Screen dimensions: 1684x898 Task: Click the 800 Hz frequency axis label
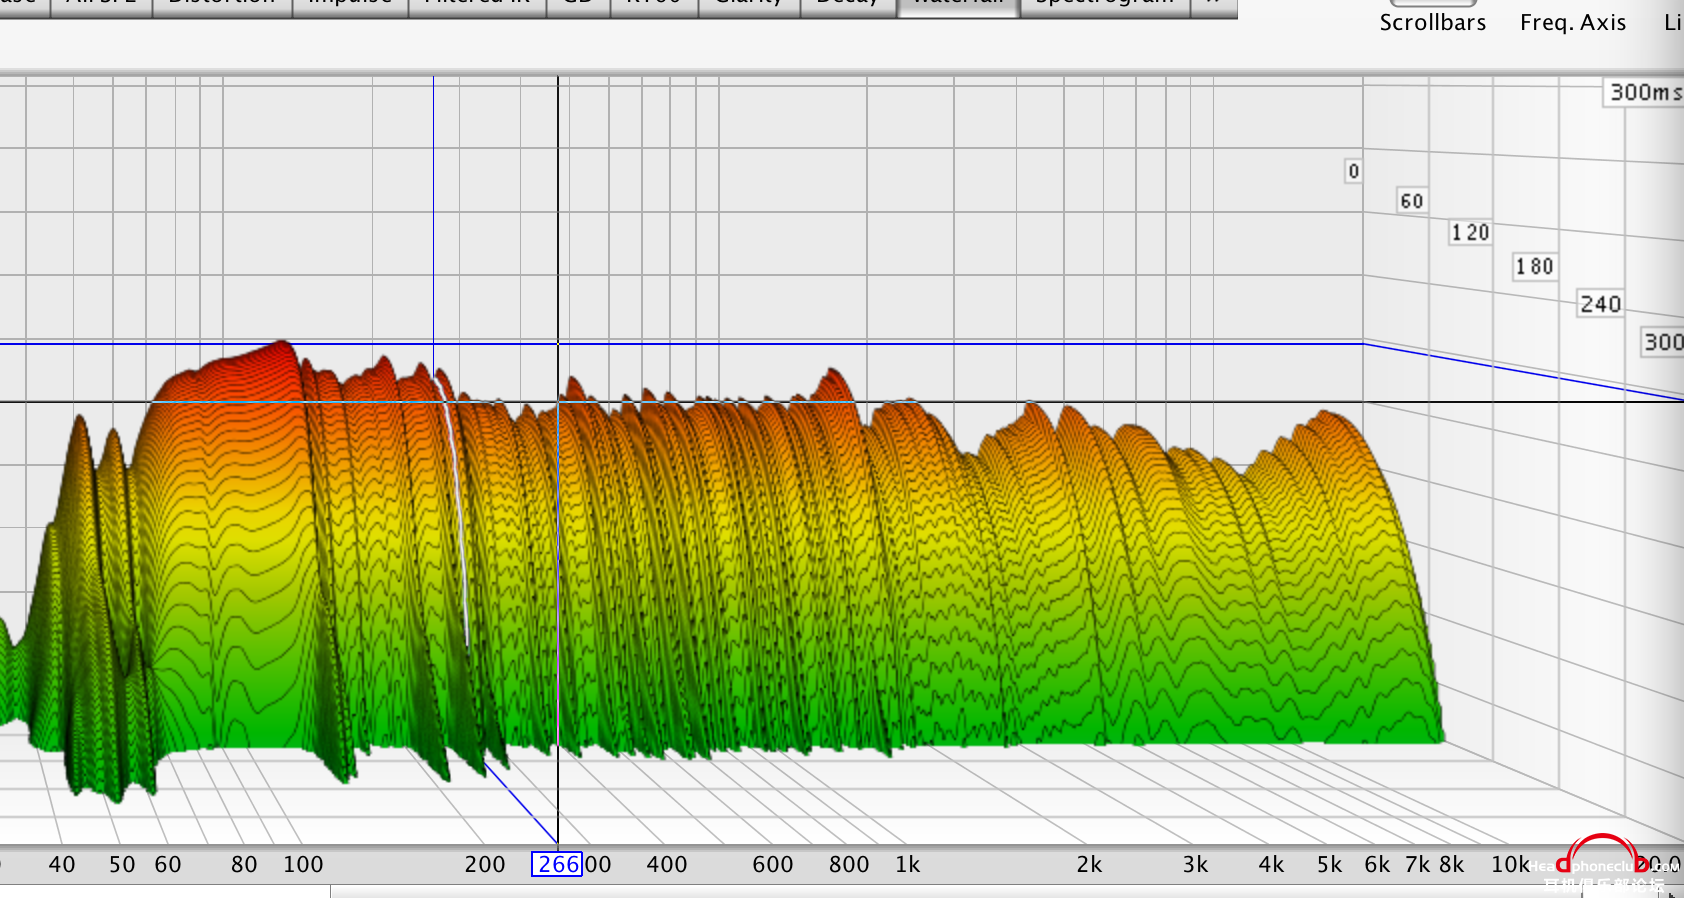[849, 864]
